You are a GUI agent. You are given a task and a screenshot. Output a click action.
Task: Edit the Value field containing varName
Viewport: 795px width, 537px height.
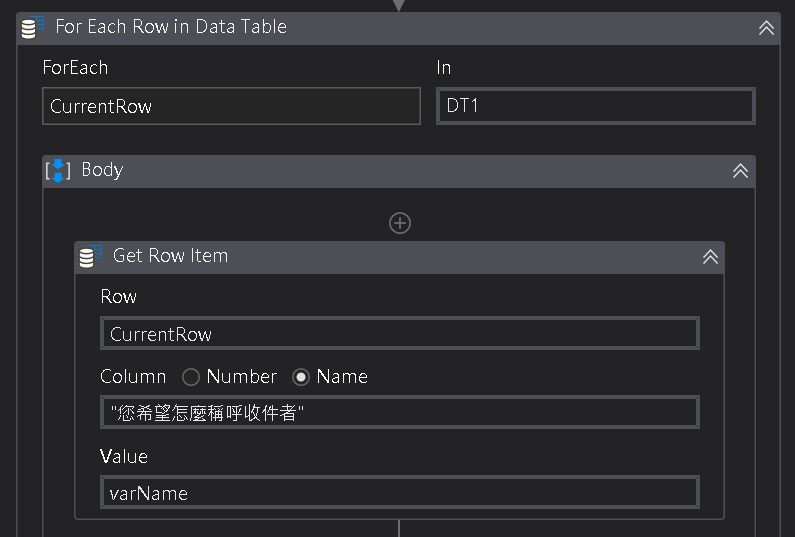400,492
